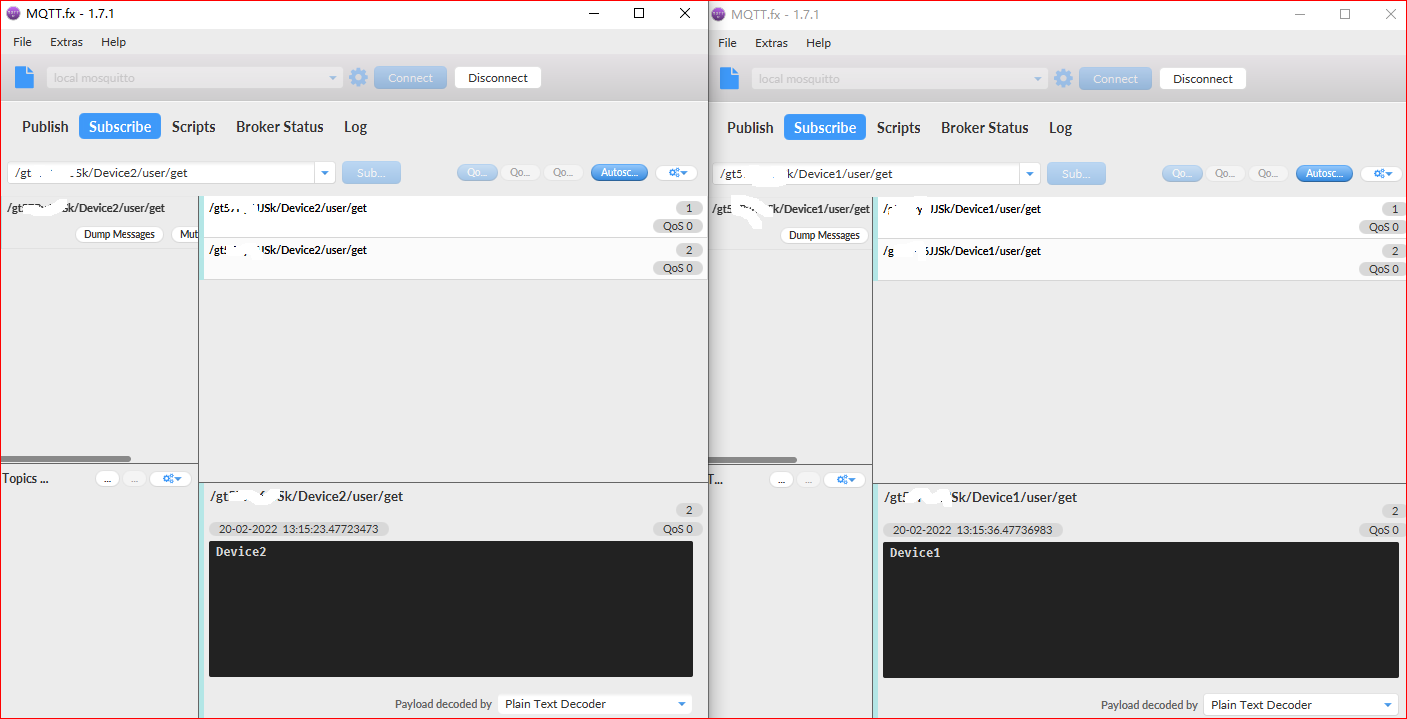
Task: Open File menu in right window
Action: (x=727, y=43)
